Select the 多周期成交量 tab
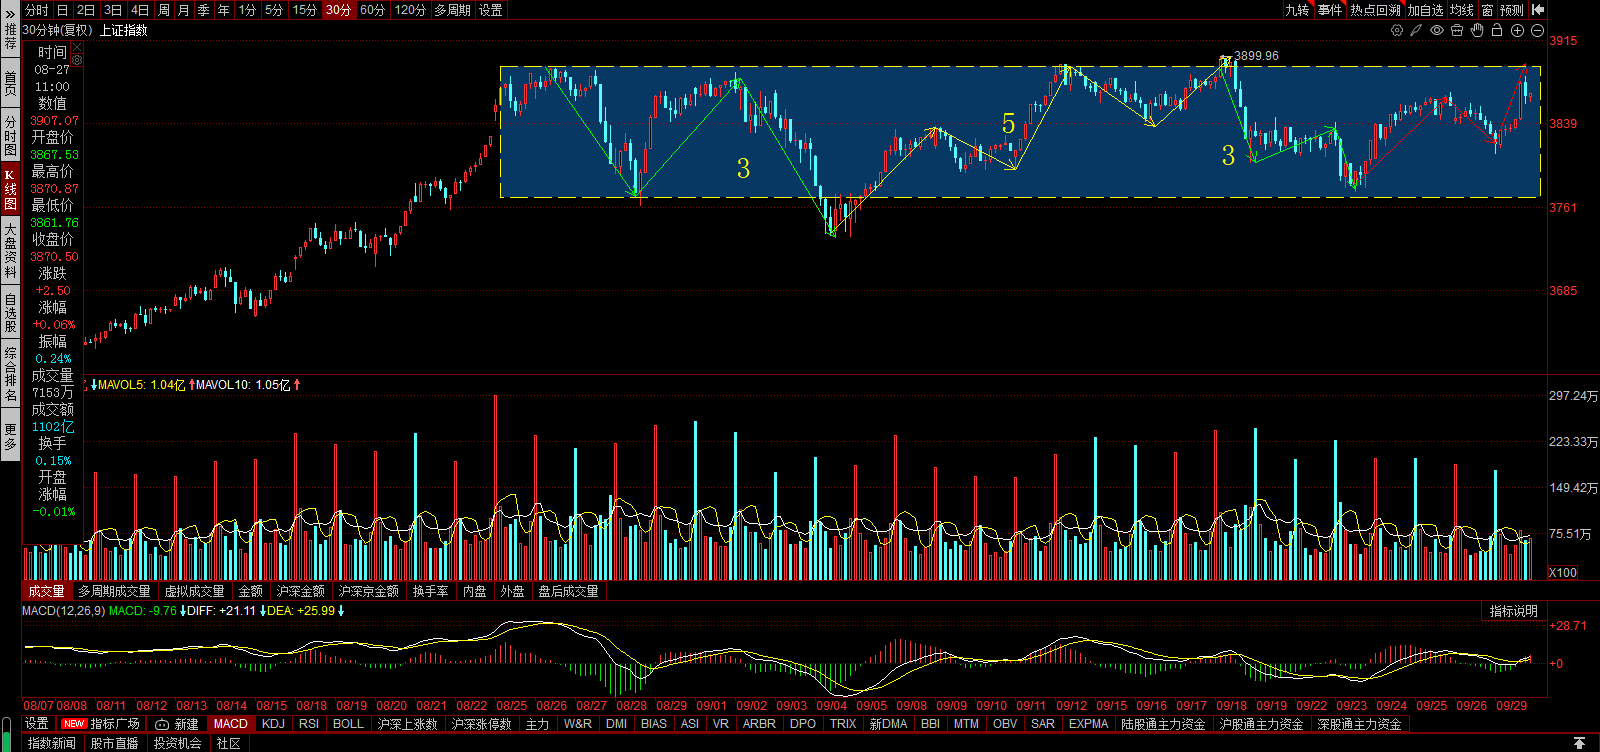Image resolution: width=1600 pixels, height=752 pixels. tap(114, 591)
